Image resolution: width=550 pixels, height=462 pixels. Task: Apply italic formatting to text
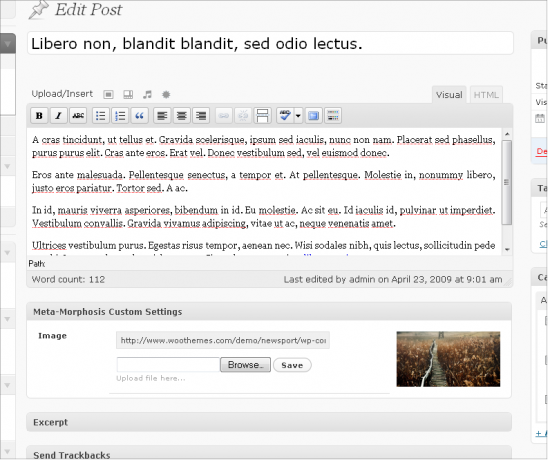59,115
